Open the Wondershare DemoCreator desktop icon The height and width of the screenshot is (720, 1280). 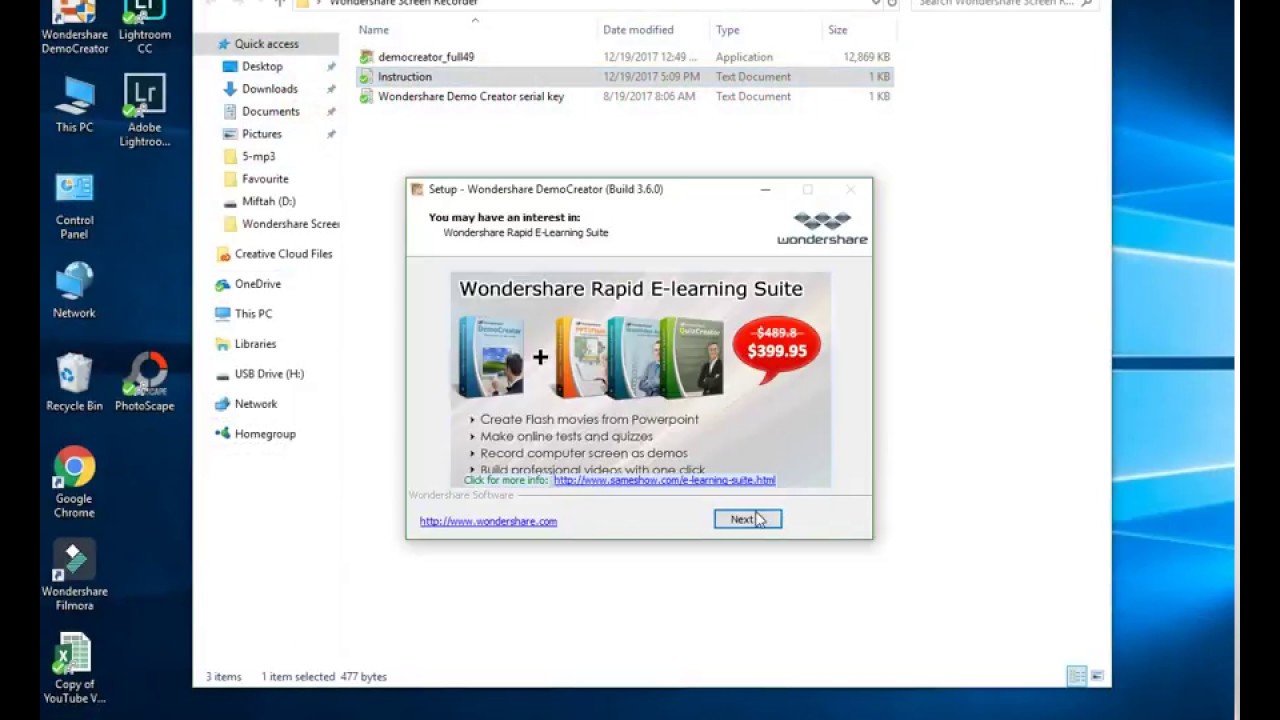click(75, 27)
